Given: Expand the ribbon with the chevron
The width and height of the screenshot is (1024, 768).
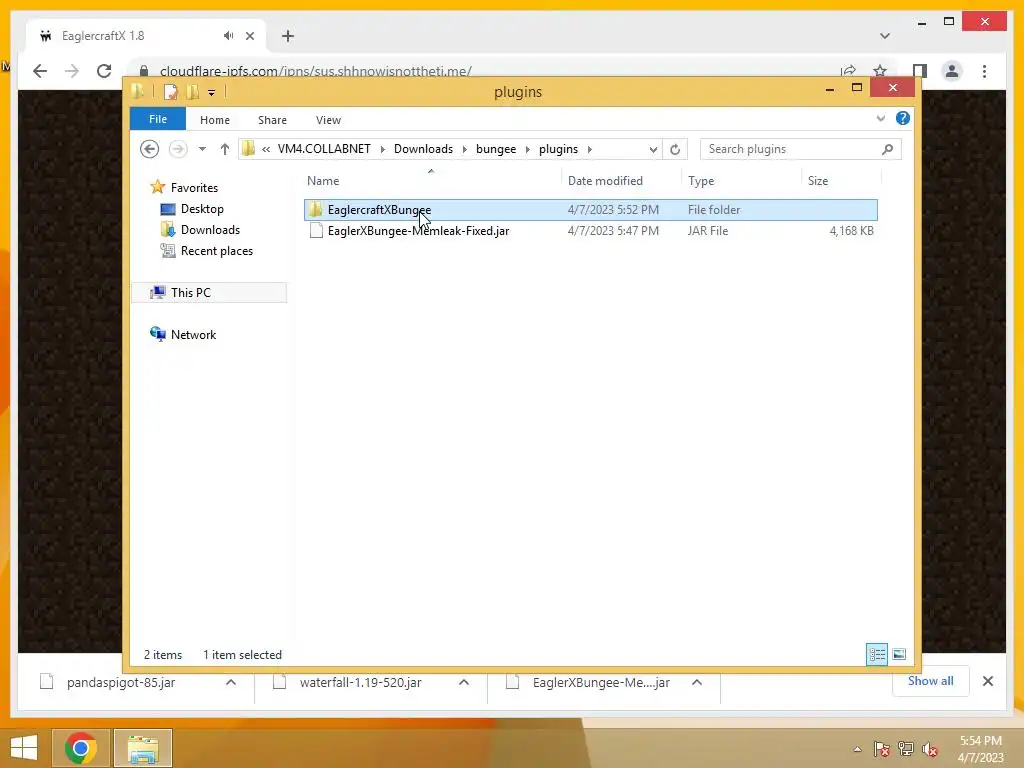Looking at the screenshot, I should 880,118.
